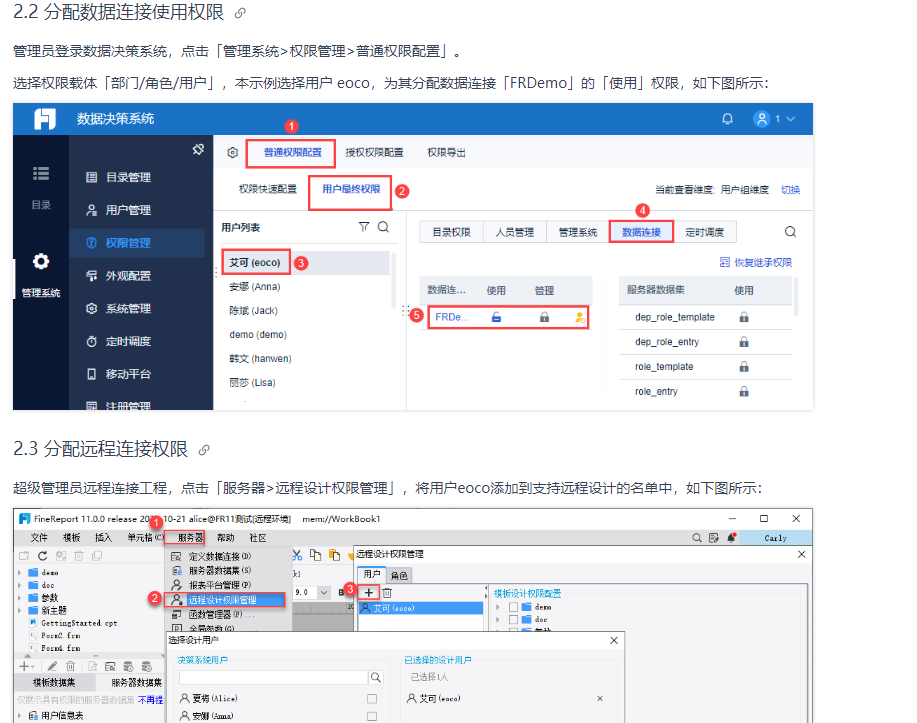The image size is (917, 723).
Task: Filter the 用户列表 with the funnel icon
Action: 364,227
